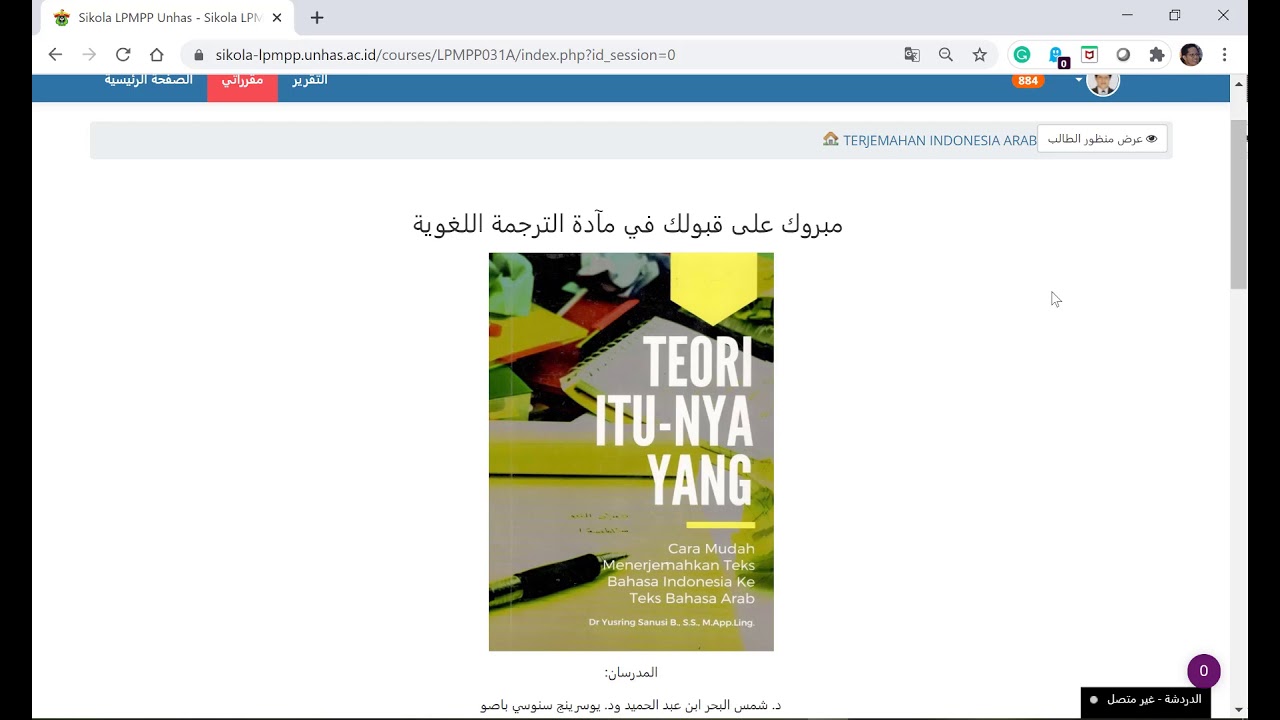Image resolution: width=1280 pixels, height=720 pixels.
Task: Open the chat bubble with 0 count
Action: (1203, 671)
